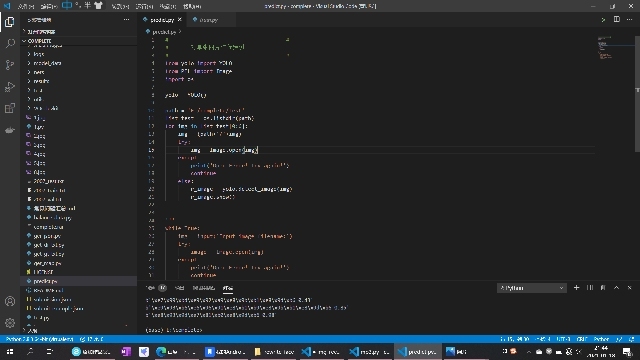640x360 pixels.
Task: Select Python interpreter in status bar
Action: (x=40, y=339)
